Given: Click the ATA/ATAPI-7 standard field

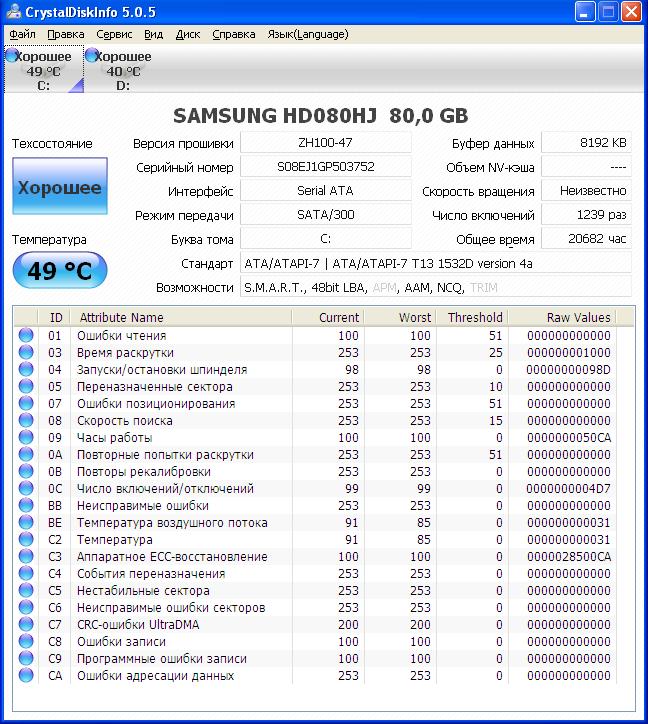Looking at the screenshot, I should point(436,264).
